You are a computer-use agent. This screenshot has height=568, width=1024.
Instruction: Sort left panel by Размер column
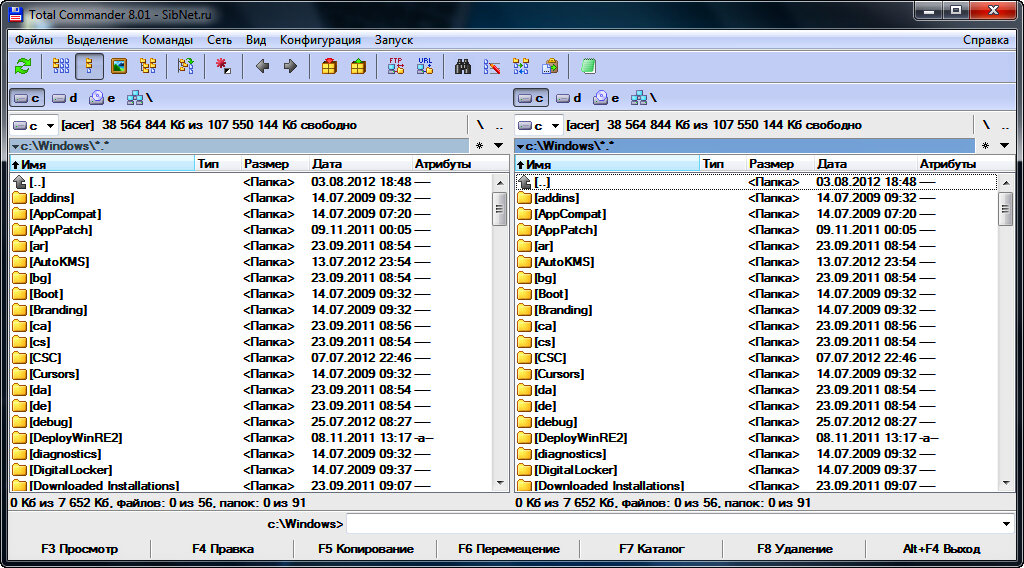274,164
